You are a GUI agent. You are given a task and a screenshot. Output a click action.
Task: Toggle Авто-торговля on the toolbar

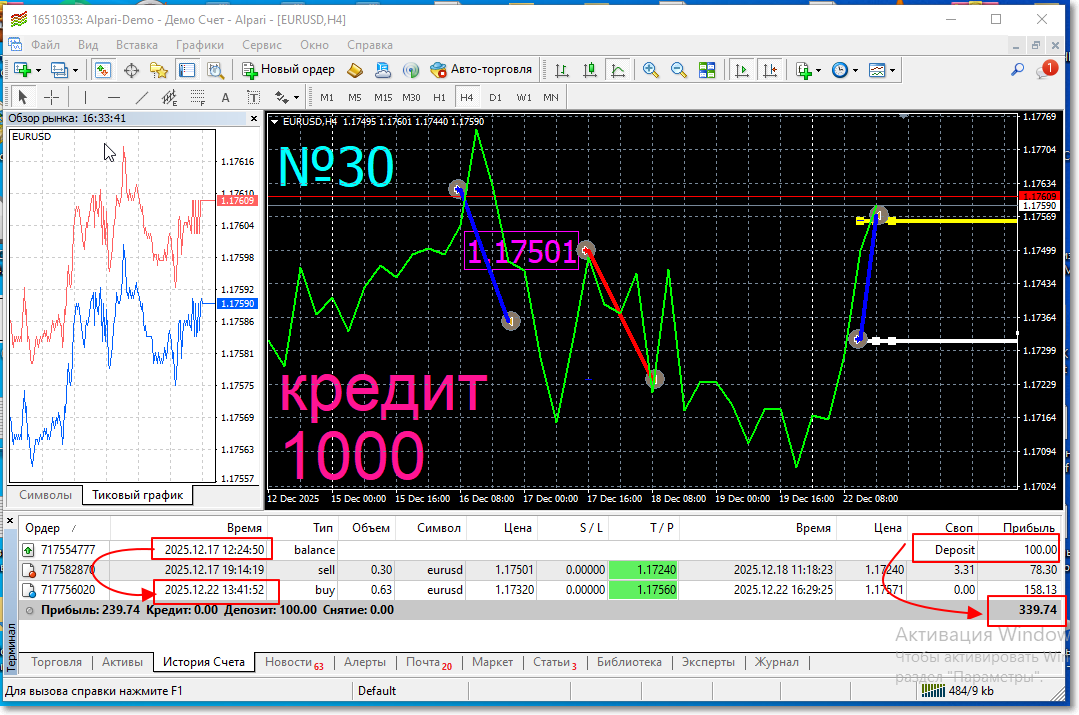(481, 70)
